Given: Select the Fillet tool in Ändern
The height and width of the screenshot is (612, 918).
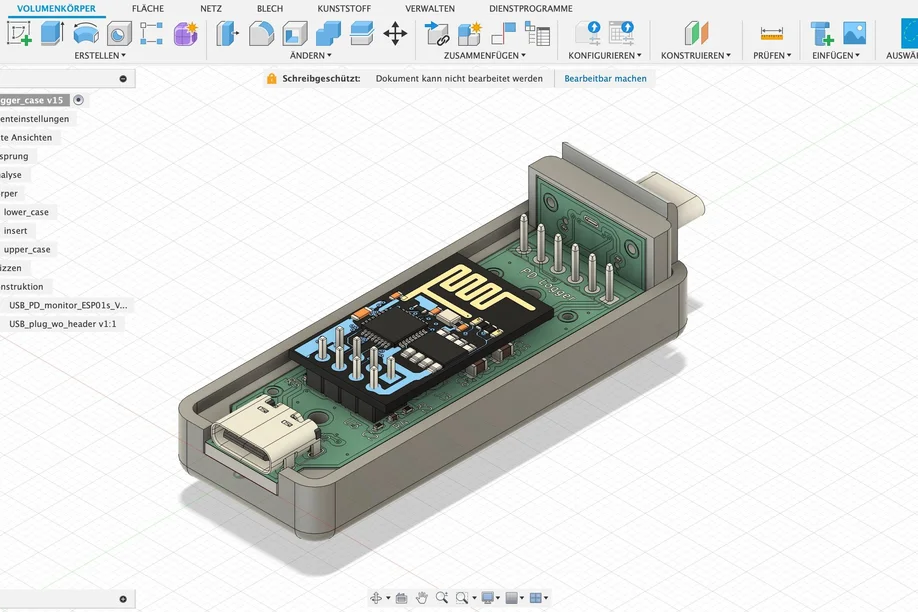Looking at the screenshot, I should [x=261, y=34].
